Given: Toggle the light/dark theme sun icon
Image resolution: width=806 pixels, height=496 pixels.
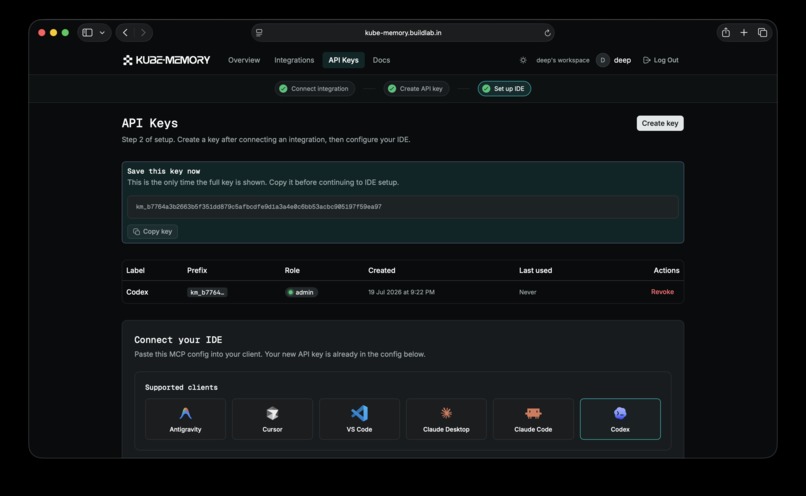Looking at the screenshot, I should [x=523, y=60].
